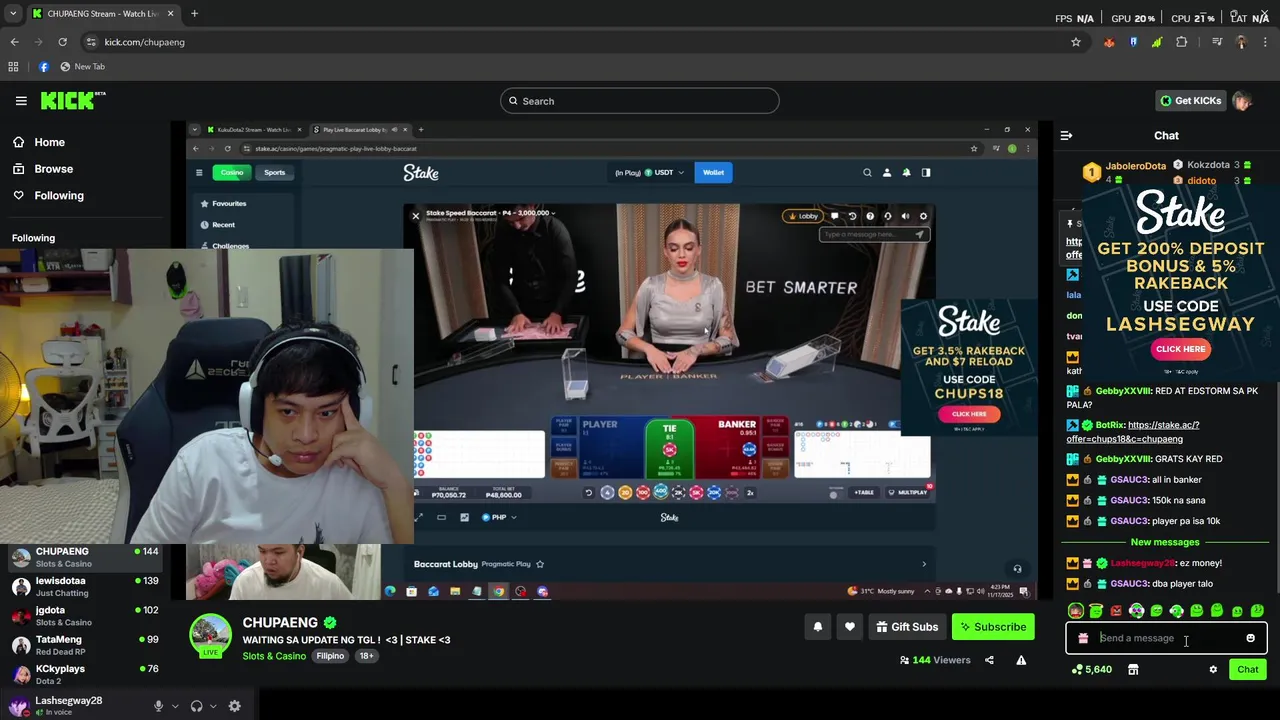Click CLICK HERE on Stake chat banner

pos(1180,349)
